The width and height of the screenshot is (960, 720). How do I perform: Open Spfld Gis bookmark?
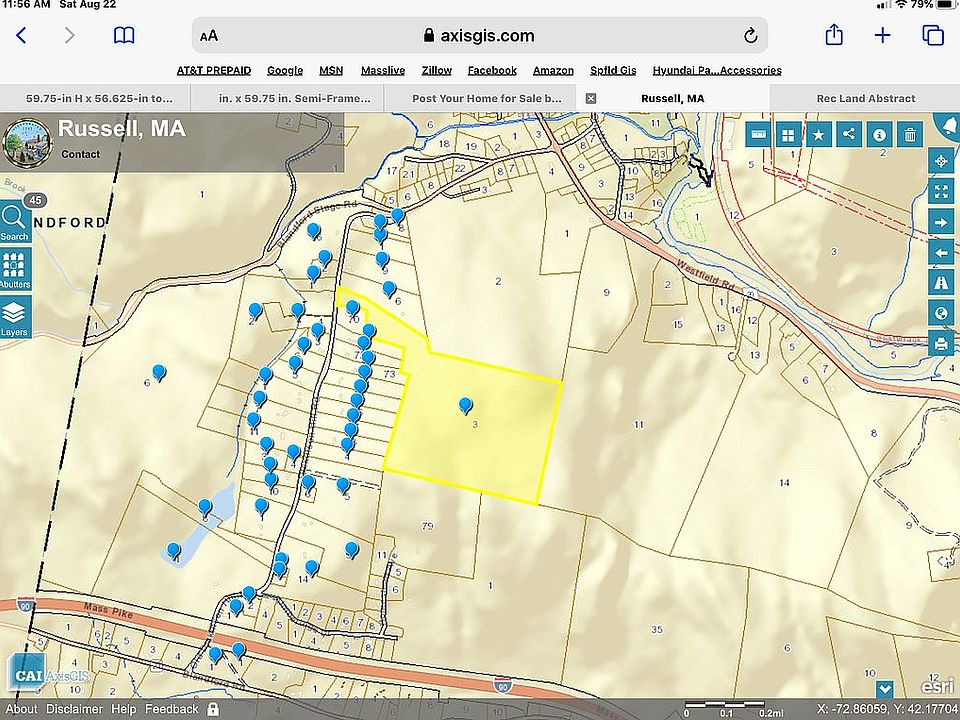[x=613, y=70]
